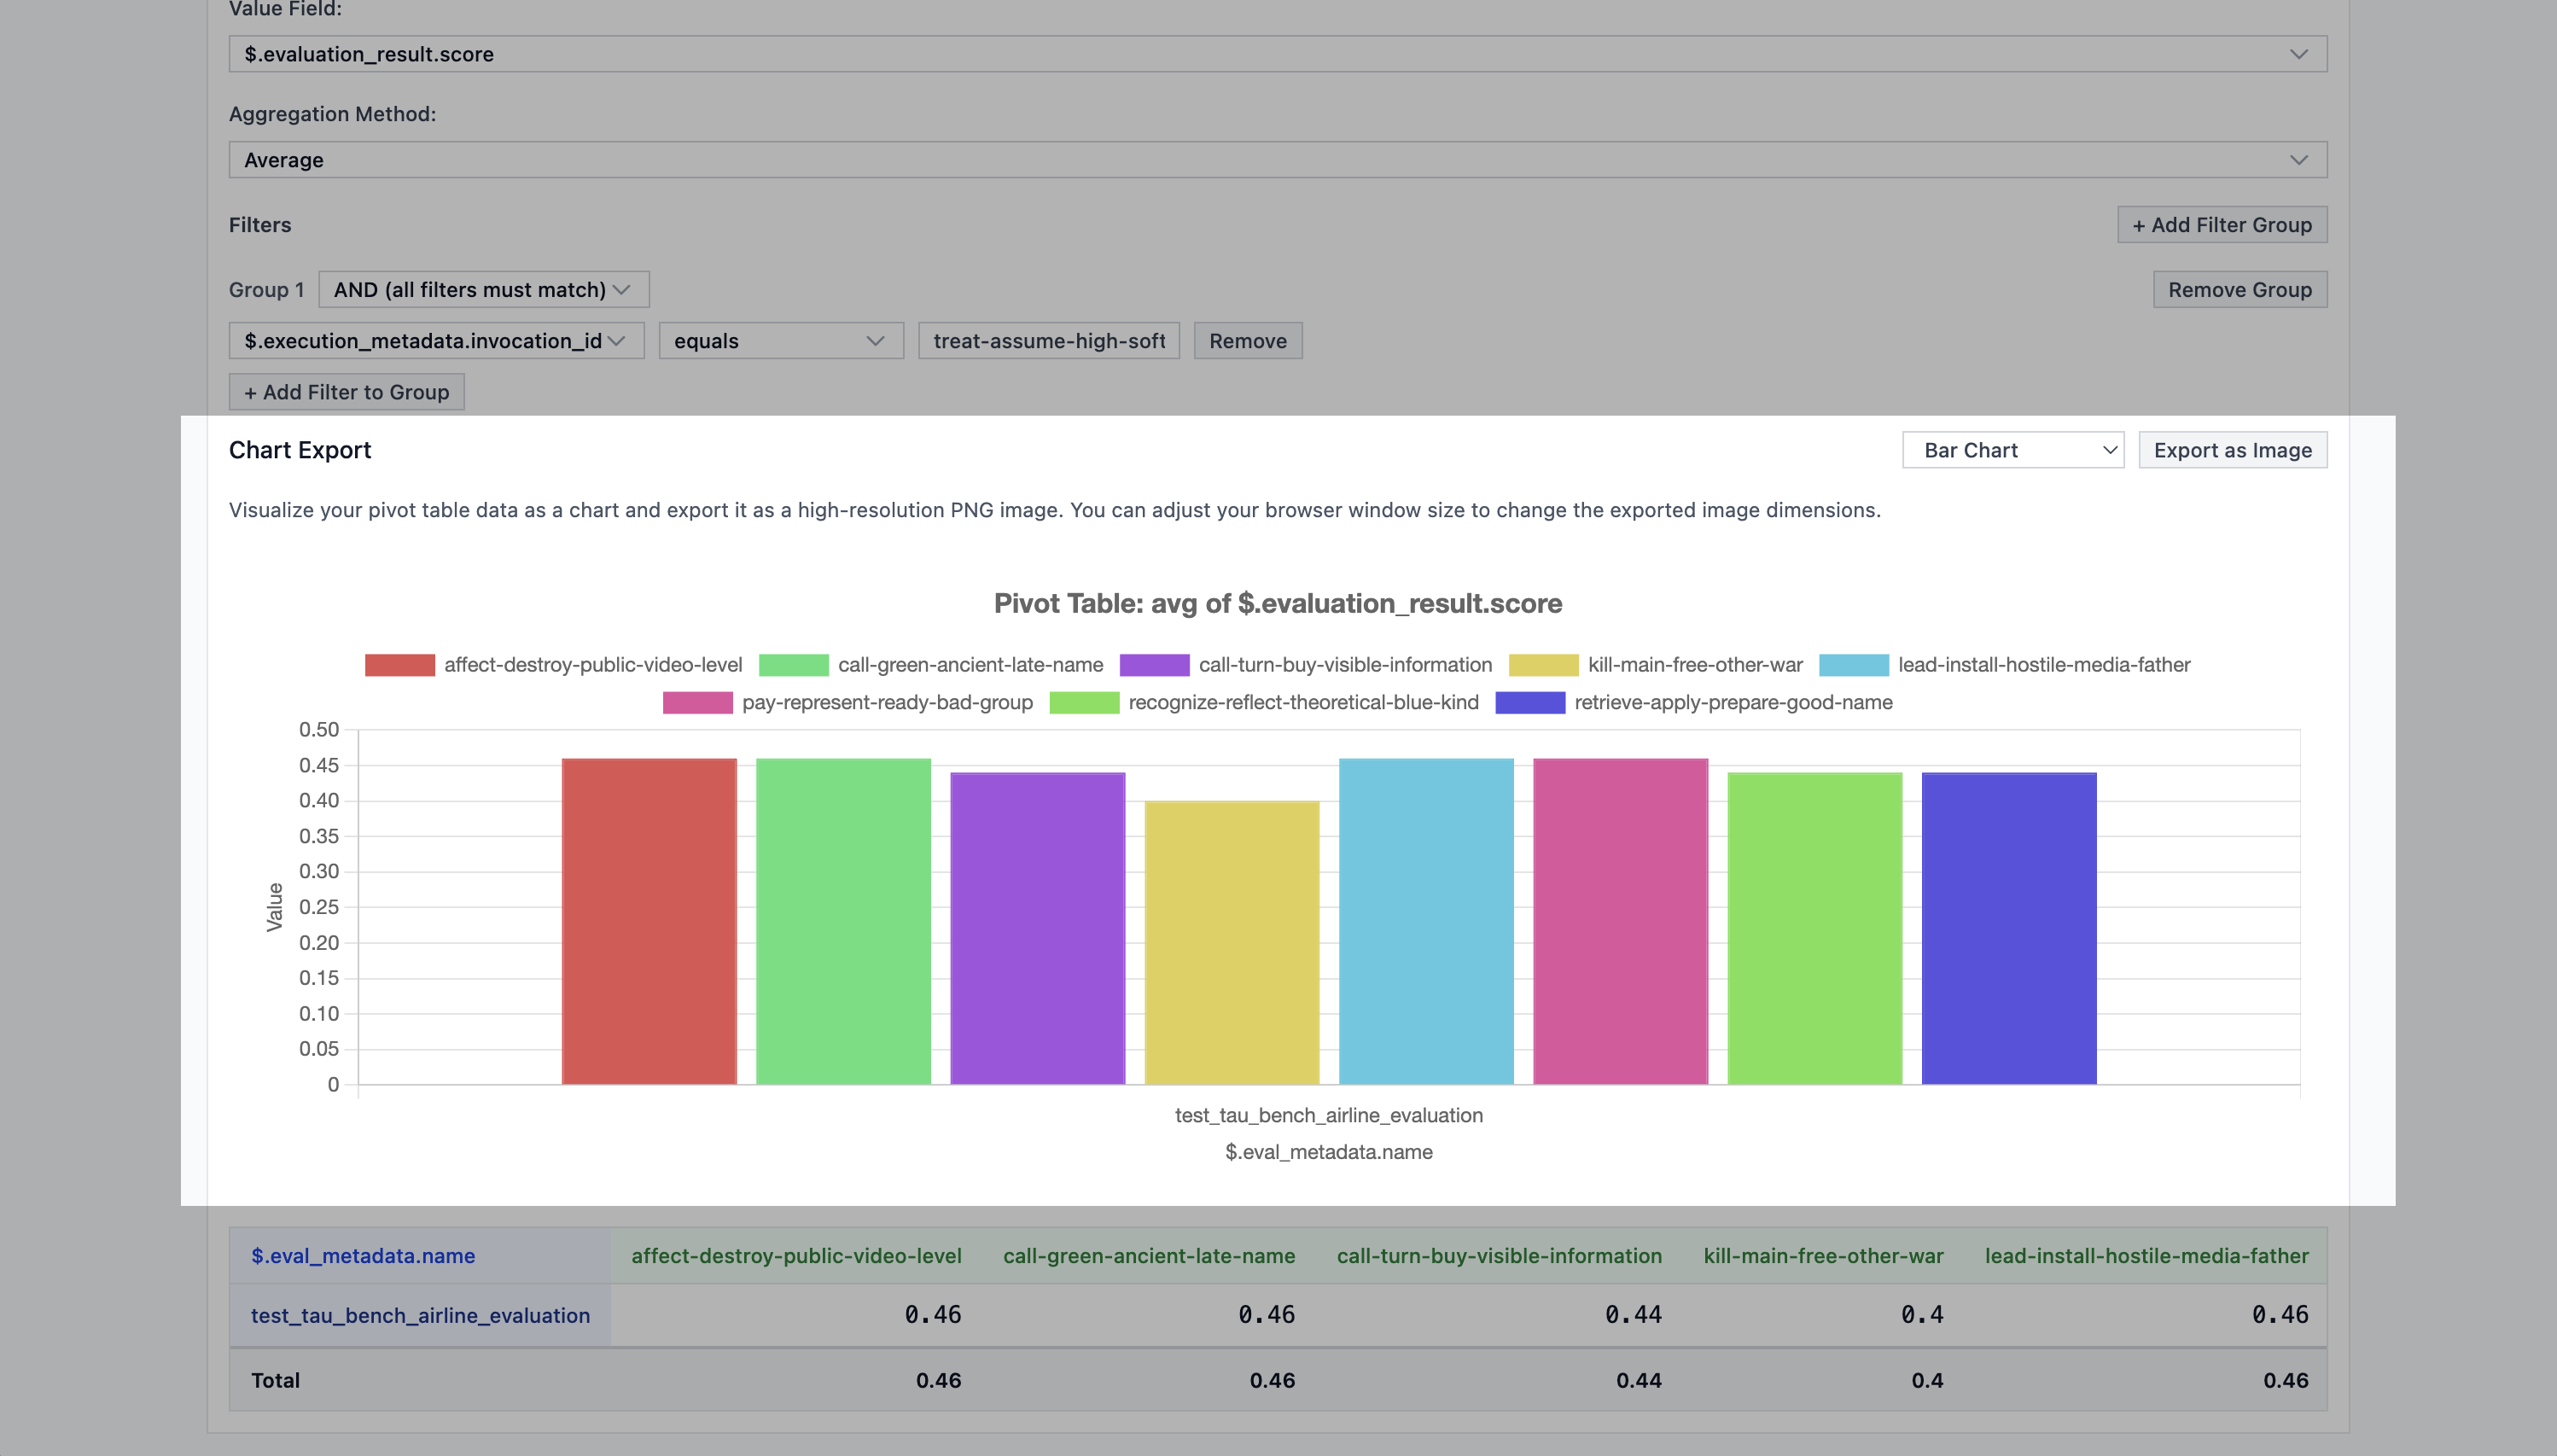Open the invocation_id filter field dropdown
Image resolution: width=2557 pixels, height=1456 pixels.
pos(436,341)
